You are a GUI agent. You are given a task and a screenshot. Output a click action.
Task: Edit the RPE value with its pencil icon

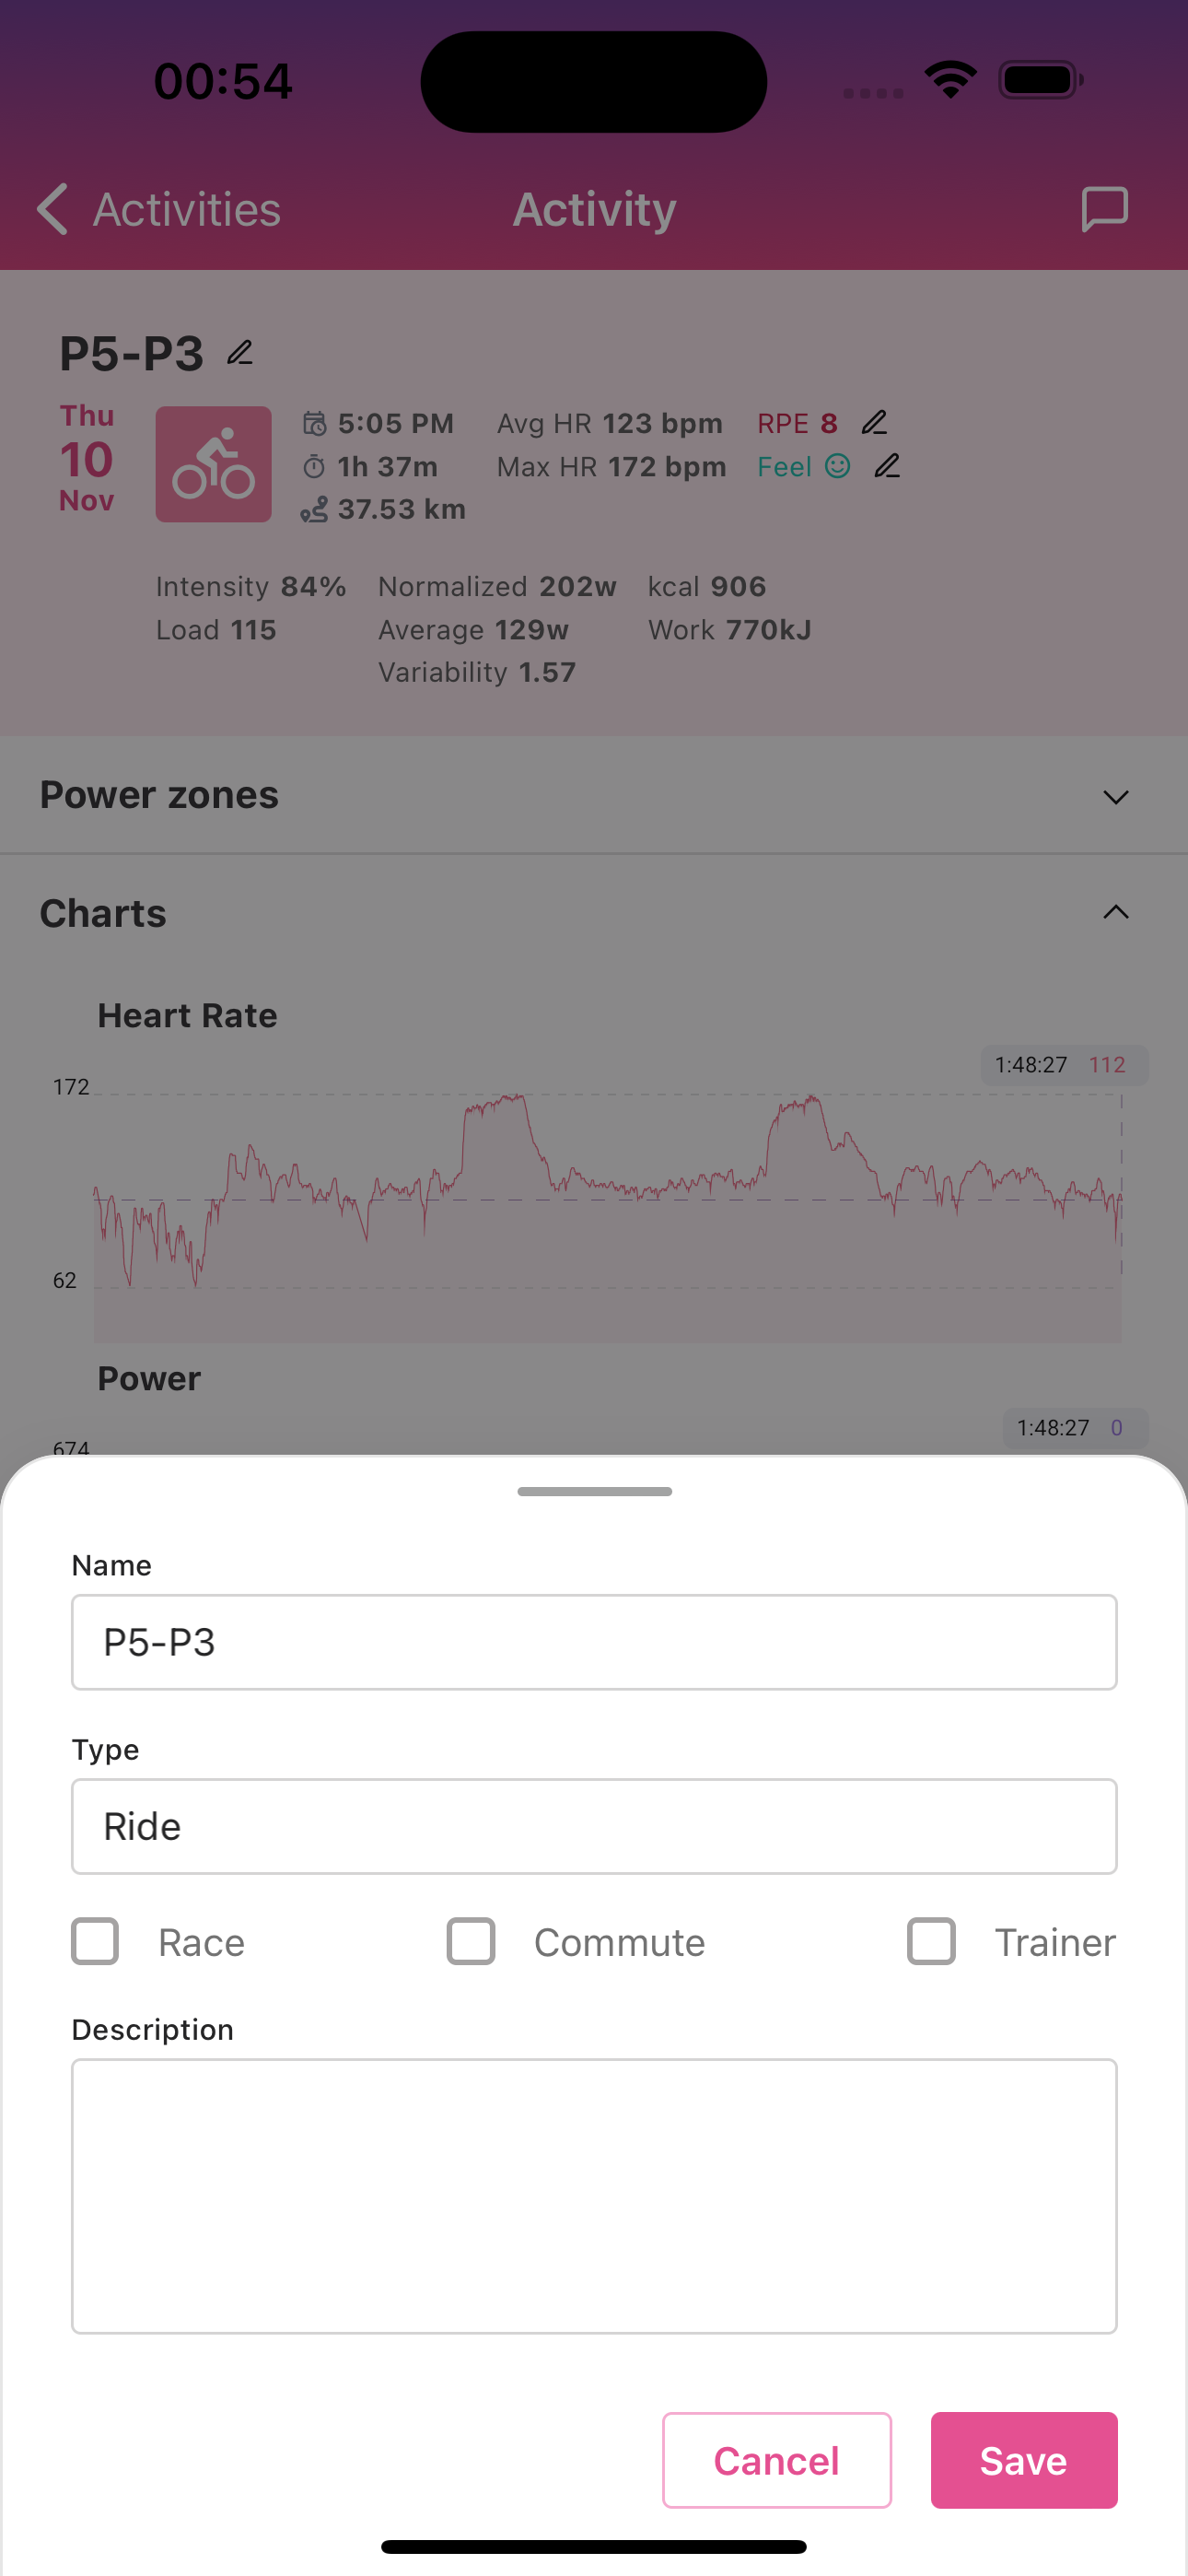[x=874, y=422]
